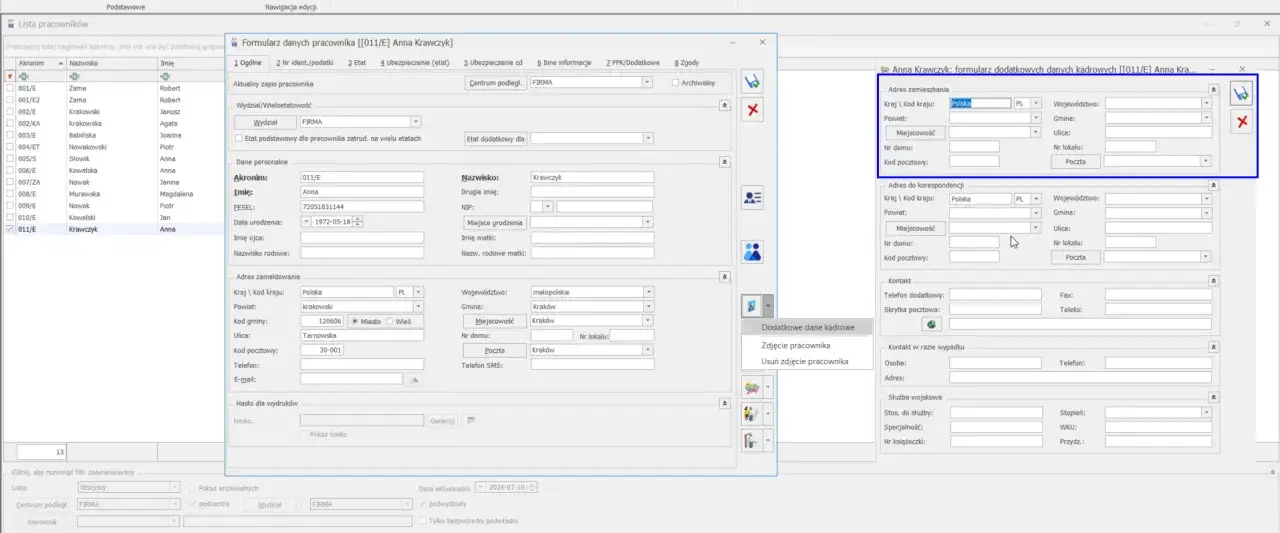Click the icon button beside the E-mail field
The height and width of the screenshot is (533, 1280).
pos(415,380)
